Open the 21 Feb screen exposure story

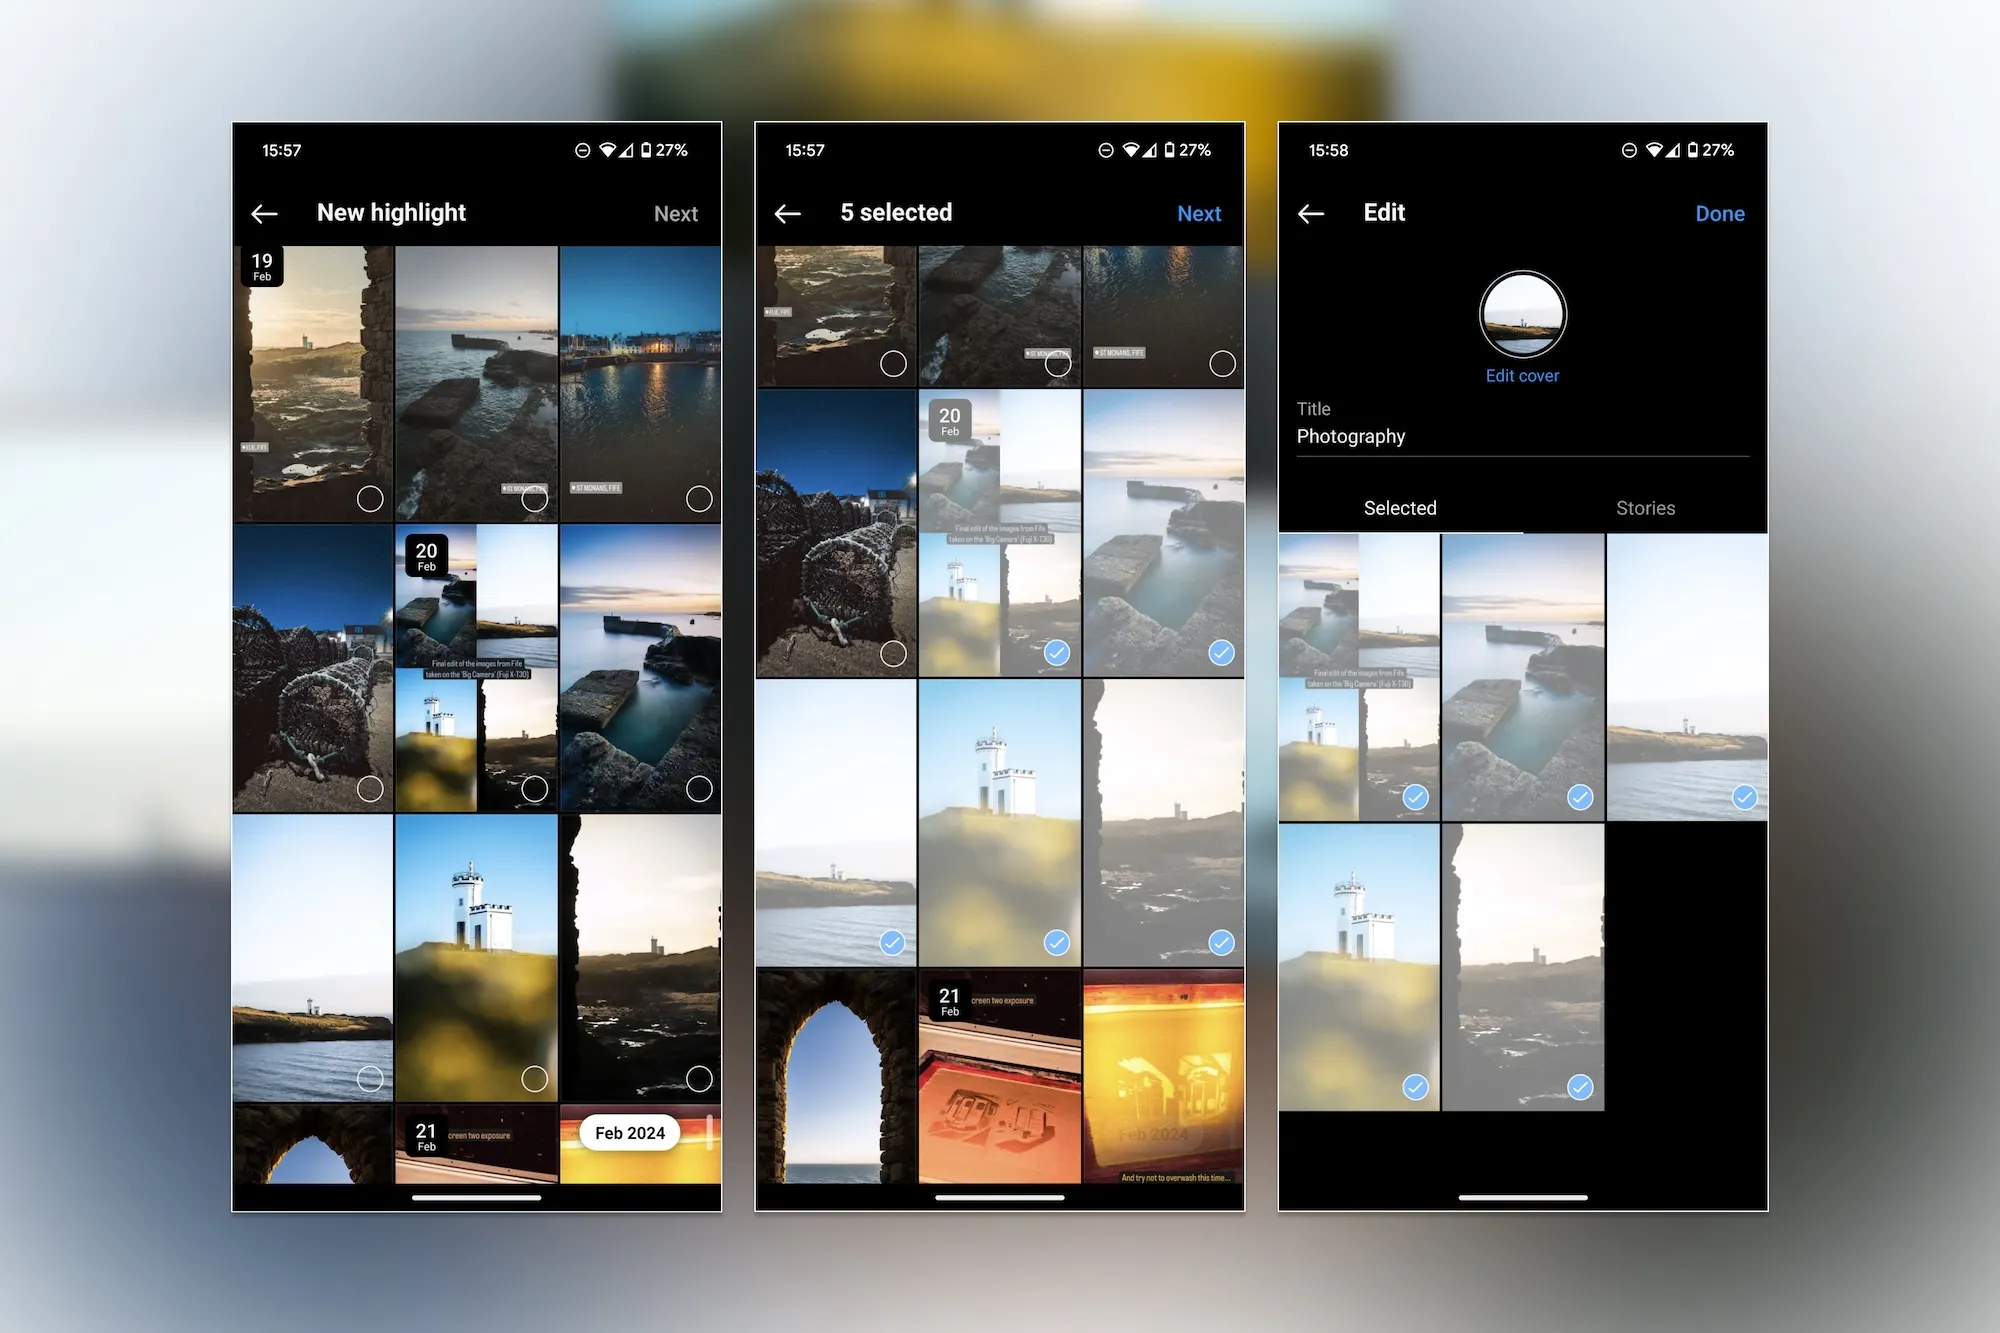1000,1076
